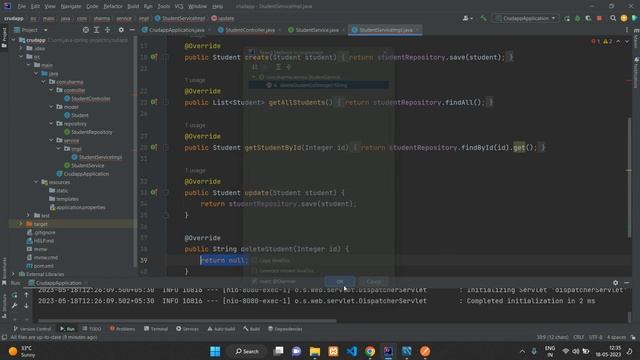Image resolution: width=640 pixels, height=360 pixels.
Task: Switch to StudentService.java editor tab
Action: click(316, 30)
